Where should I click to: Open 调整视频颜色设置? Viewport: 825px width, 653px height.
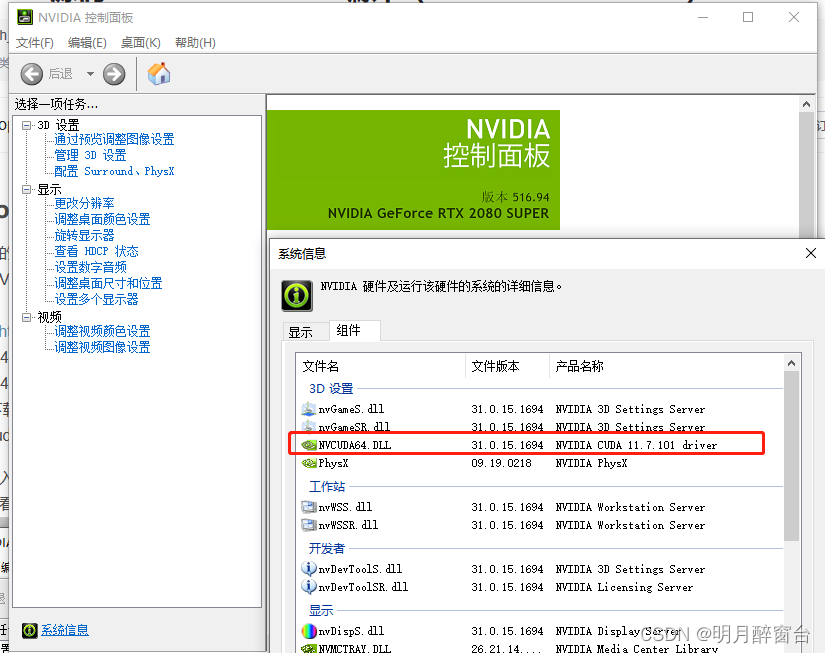(103, 331)
